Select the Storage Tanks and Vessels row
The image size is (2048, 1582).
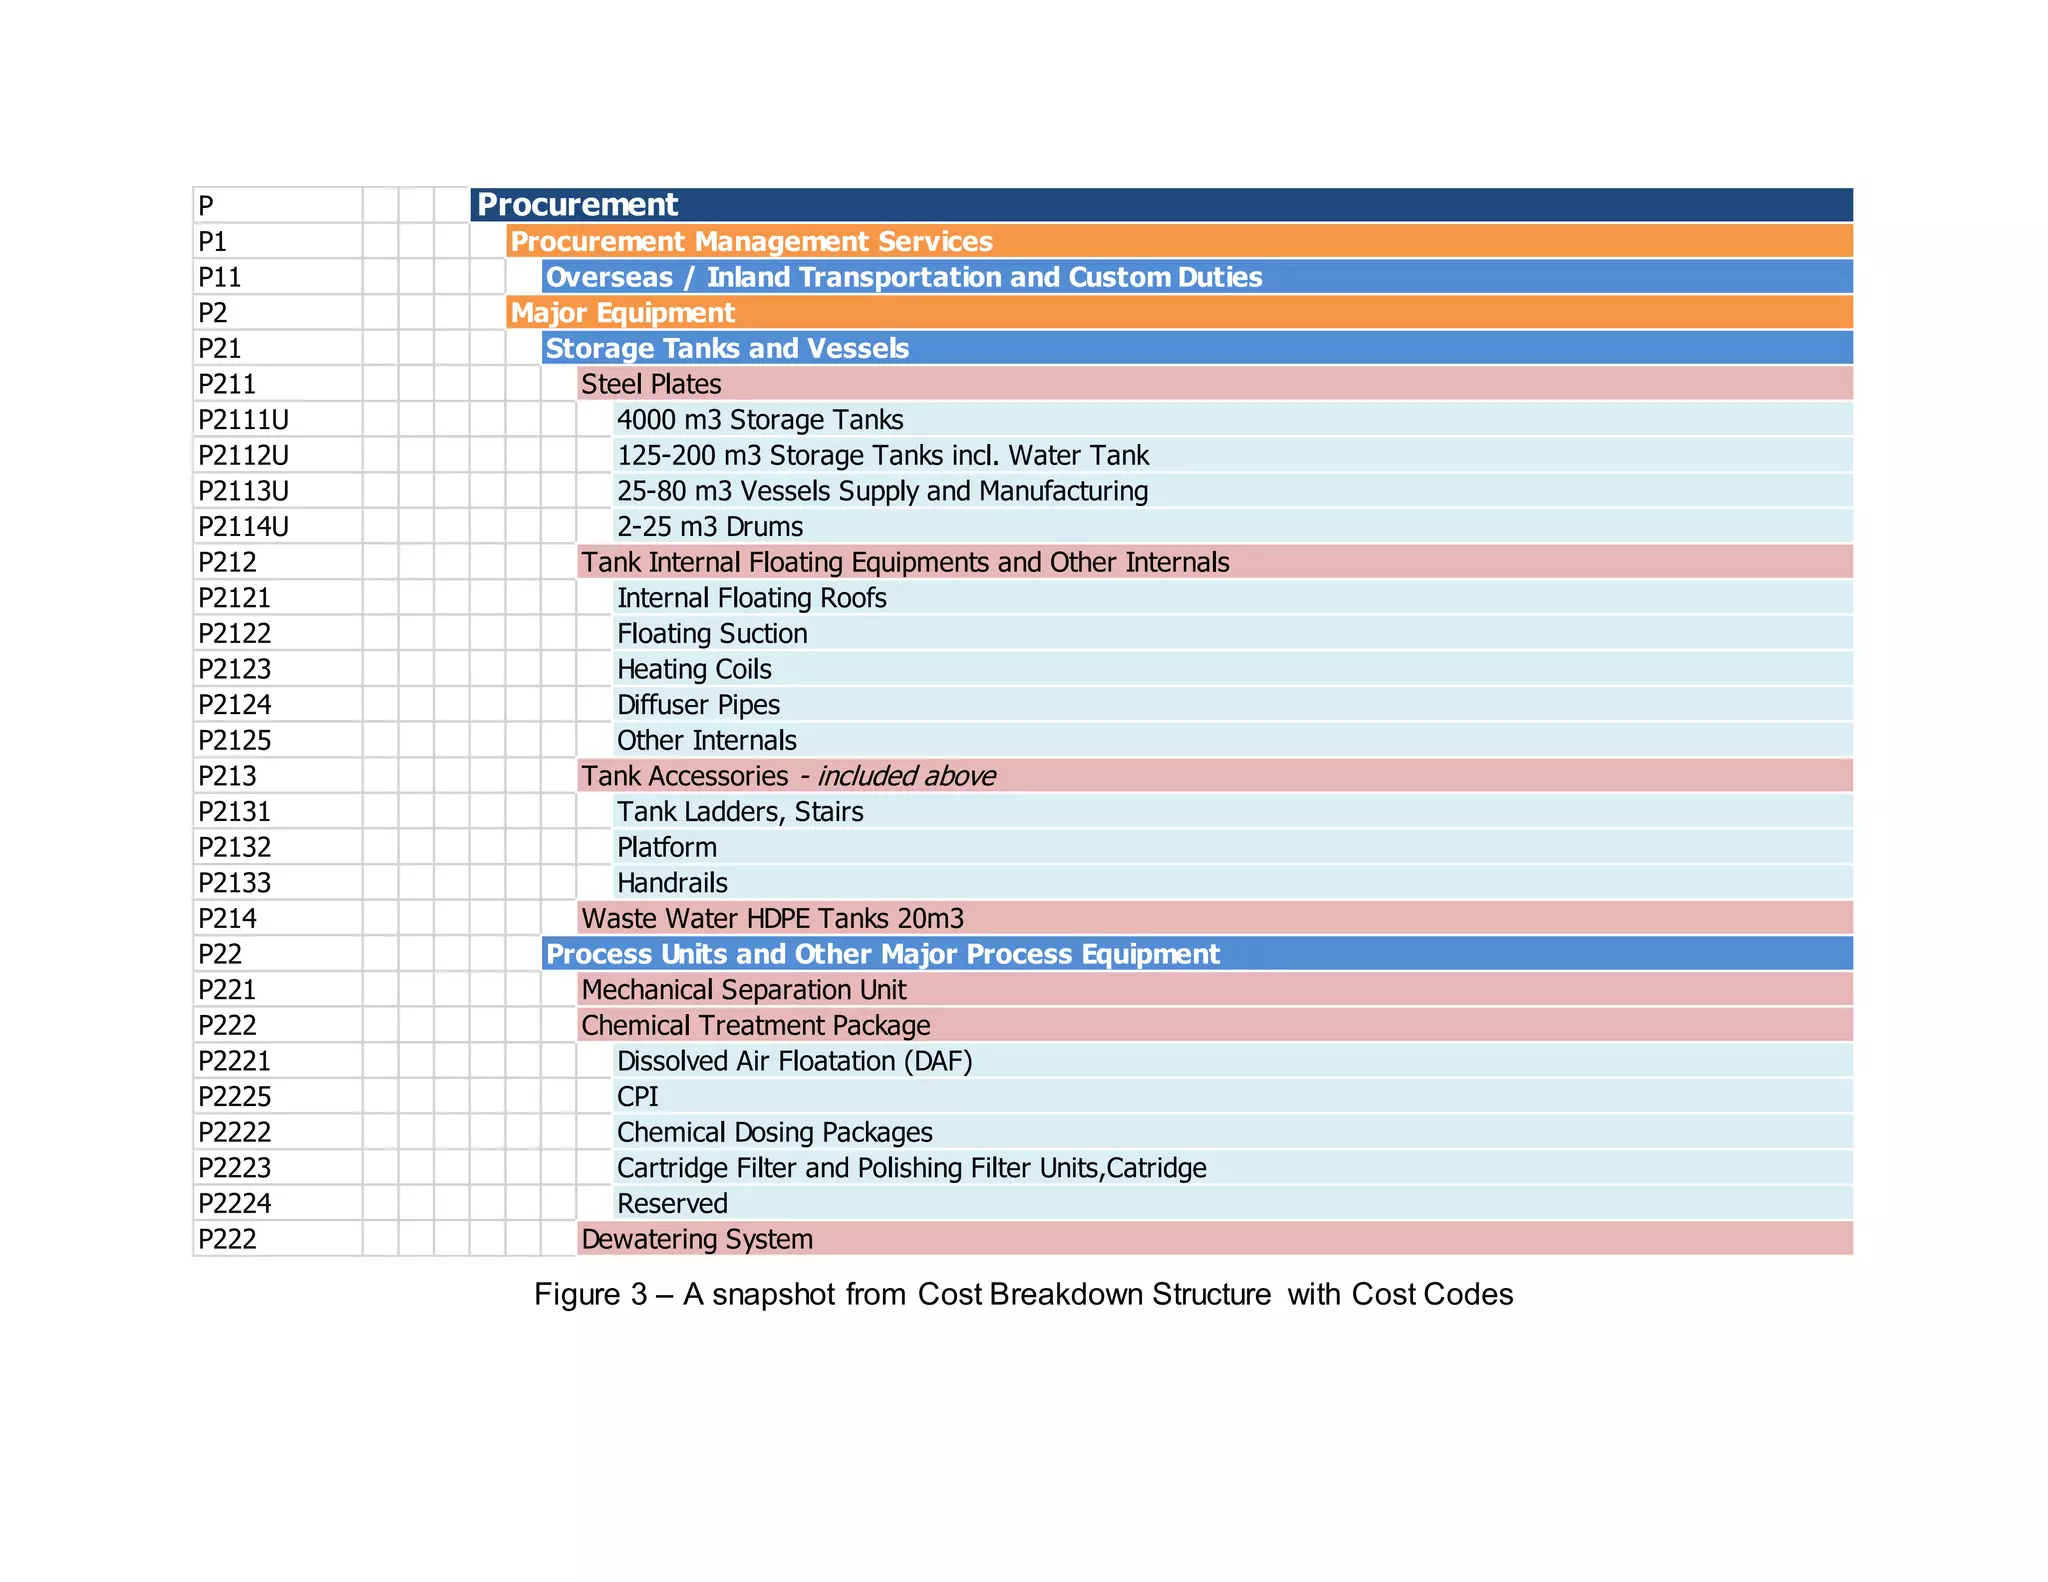coord(1197,348)
